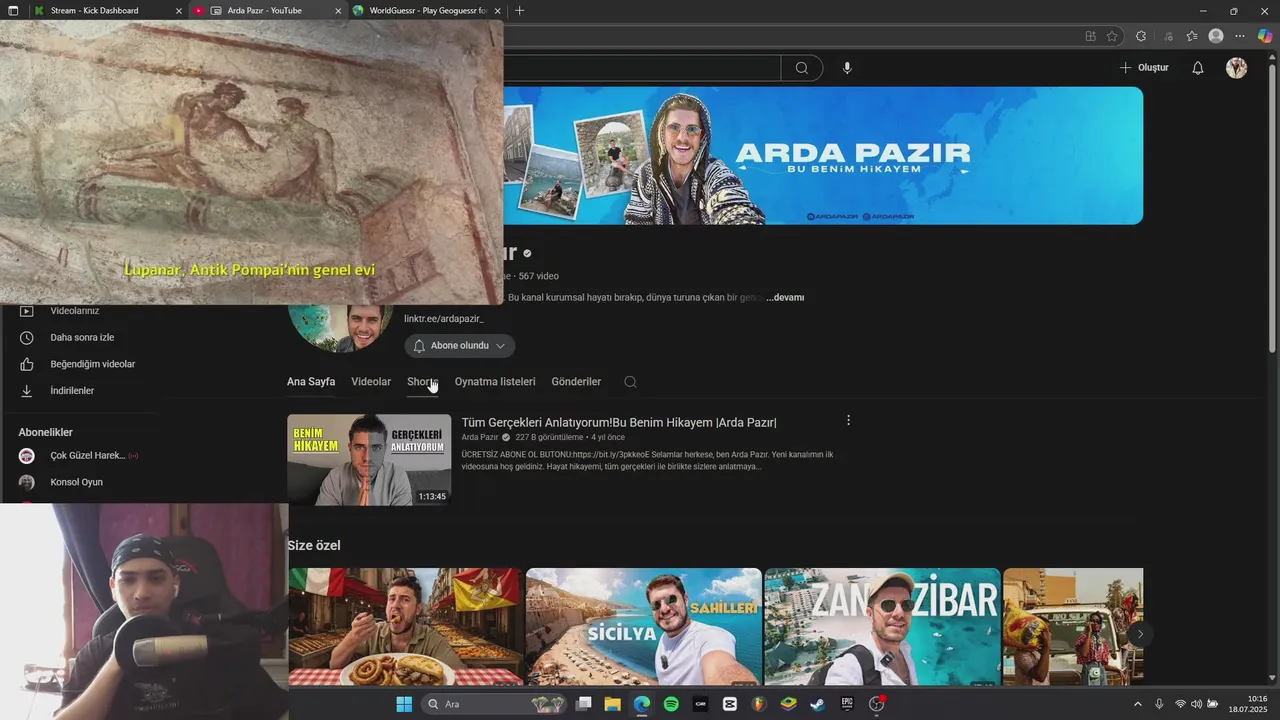Open the Edge split screen icon
Viewport: 1280px width, 720px height.
point(1090,36)
